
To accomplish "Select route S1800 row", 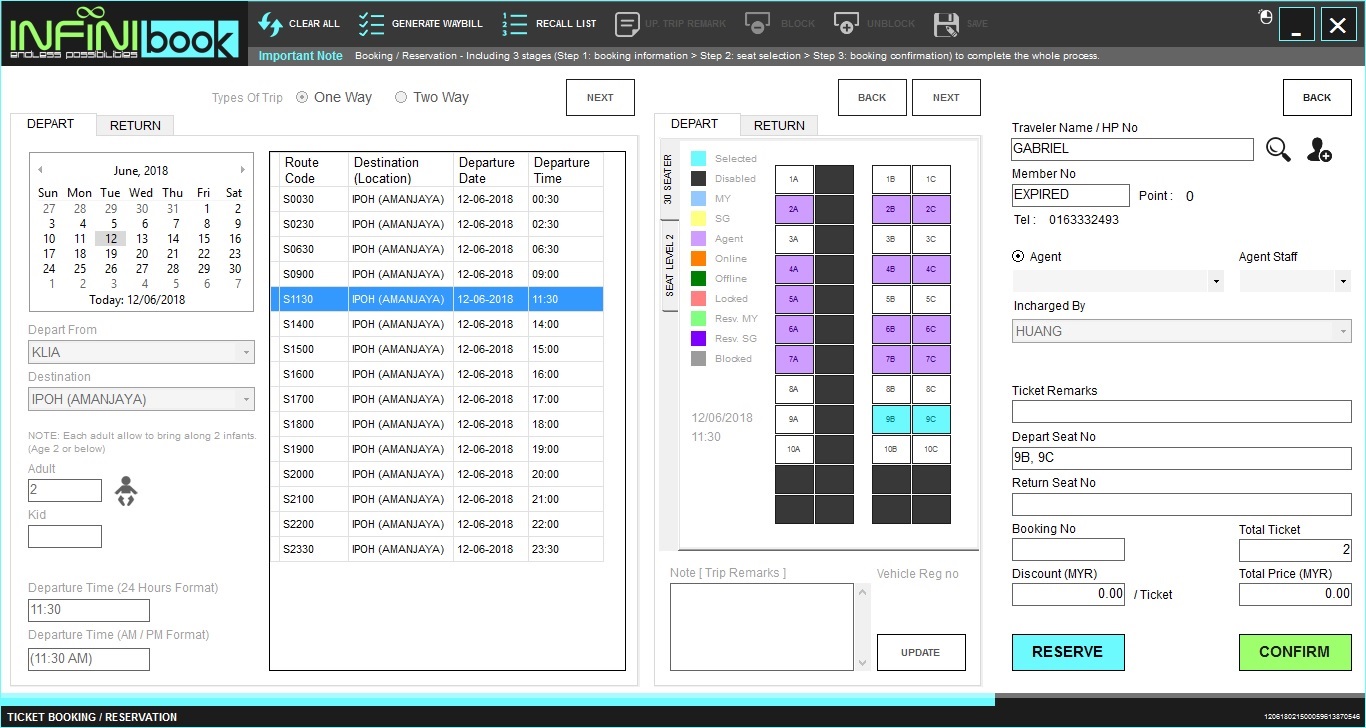I will 437,424.
